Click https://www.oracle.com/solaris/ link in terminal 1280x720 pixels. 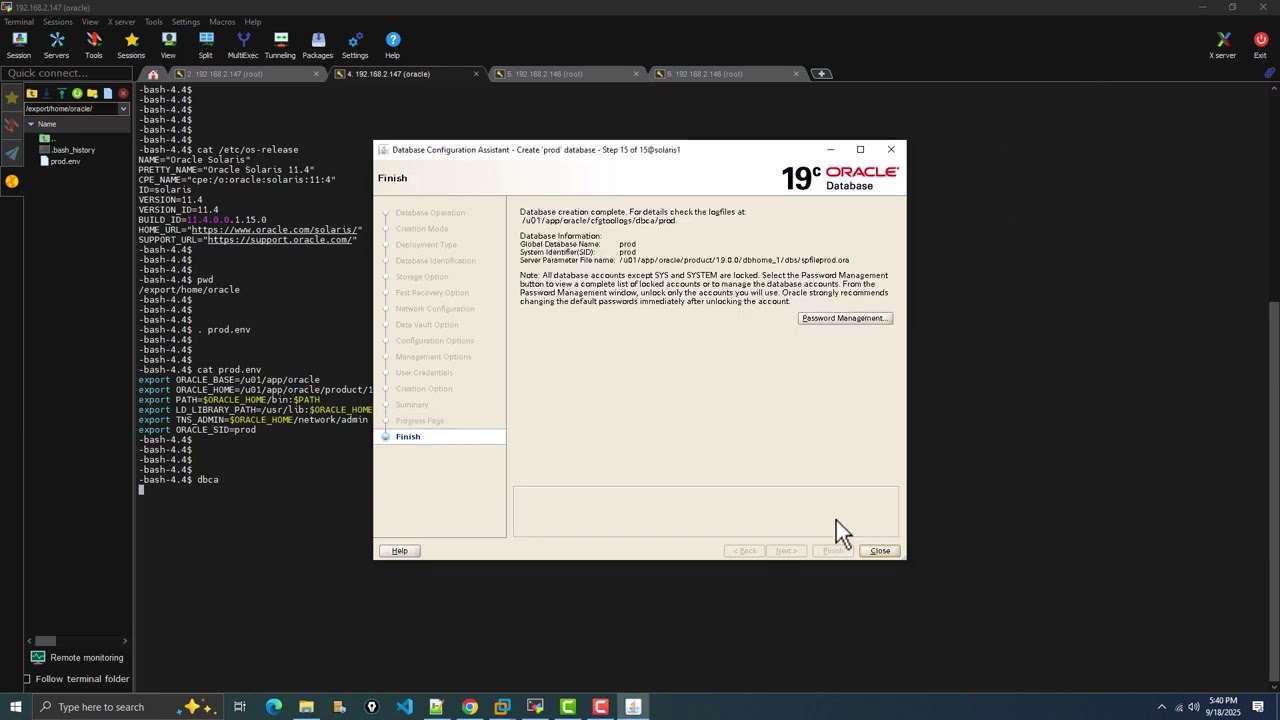pos(276,230)
